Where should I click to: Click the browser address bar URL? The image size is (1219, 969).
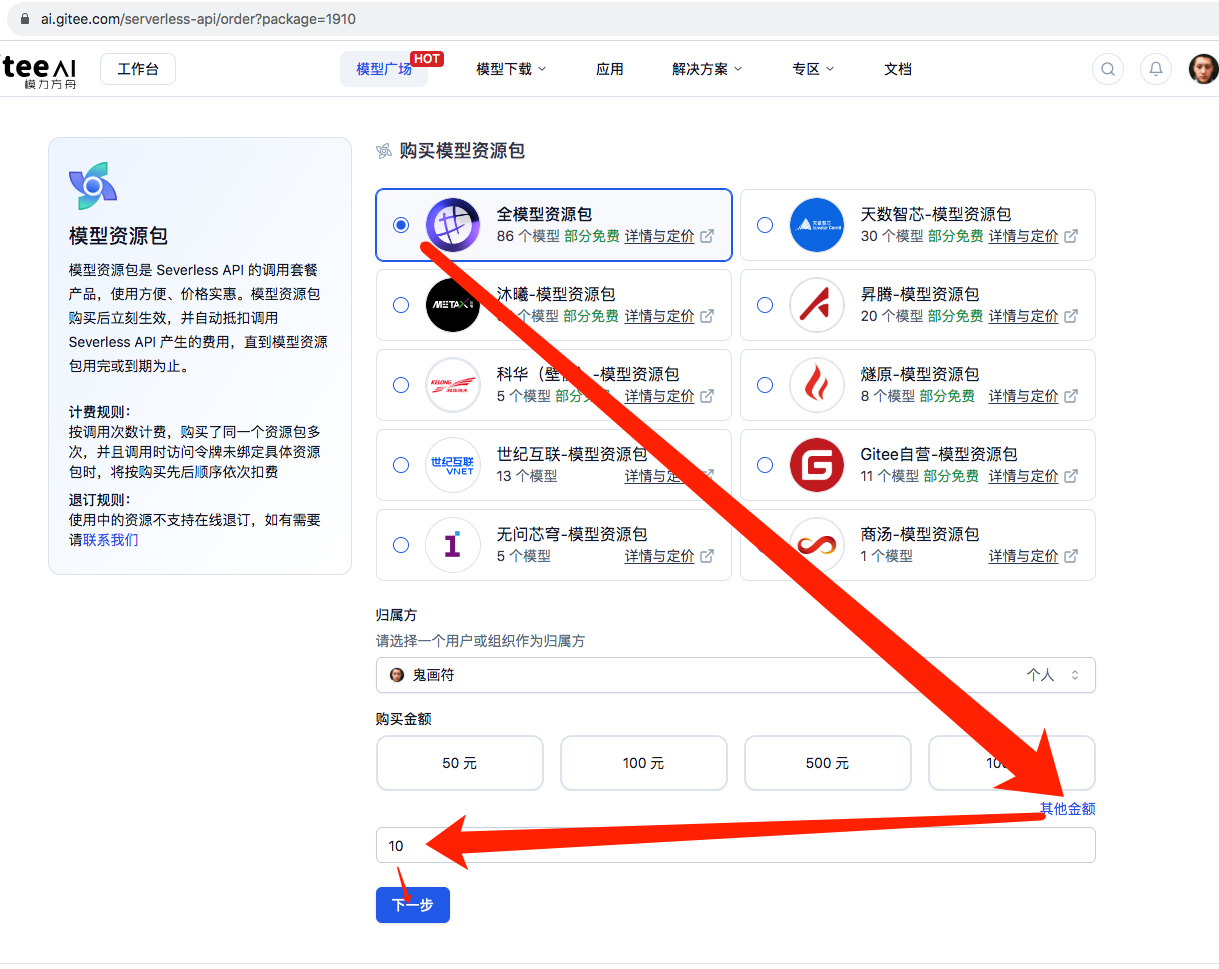tap(198, 19)
